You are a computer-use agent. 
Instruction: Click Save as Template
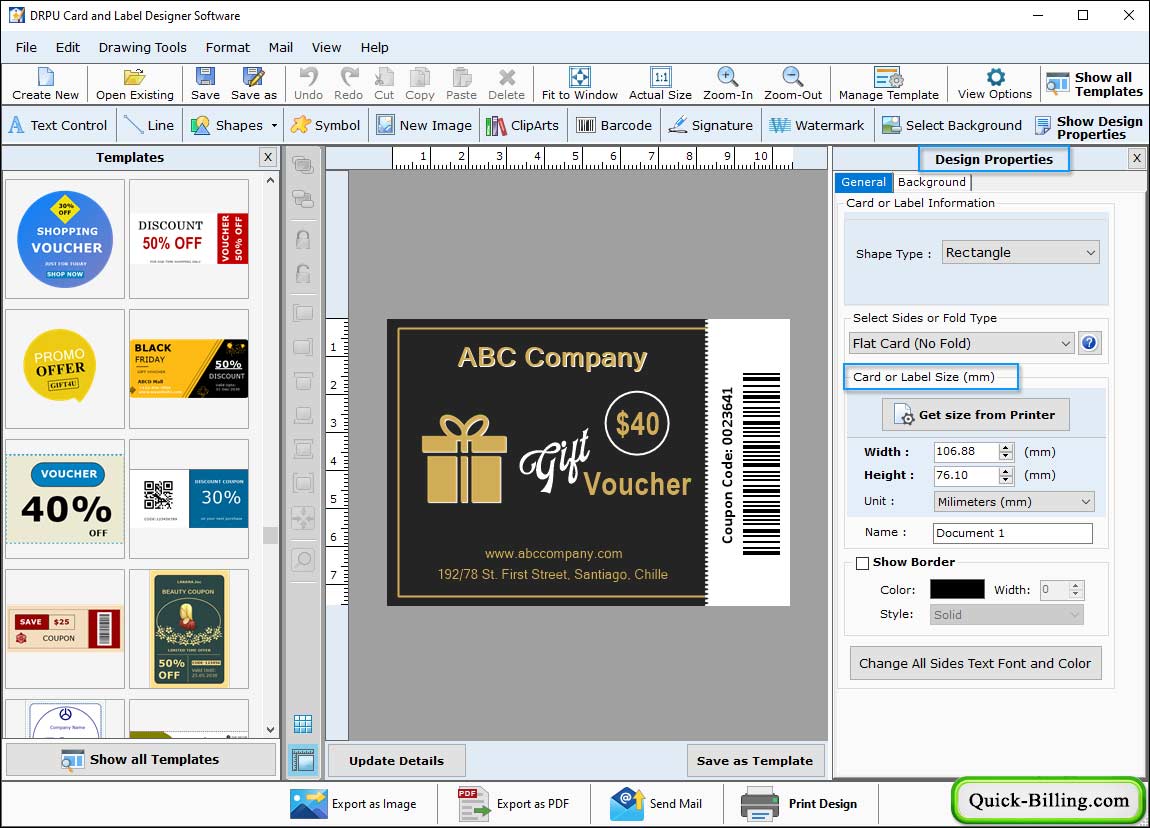pyautogui.click(x=755, y=761)
